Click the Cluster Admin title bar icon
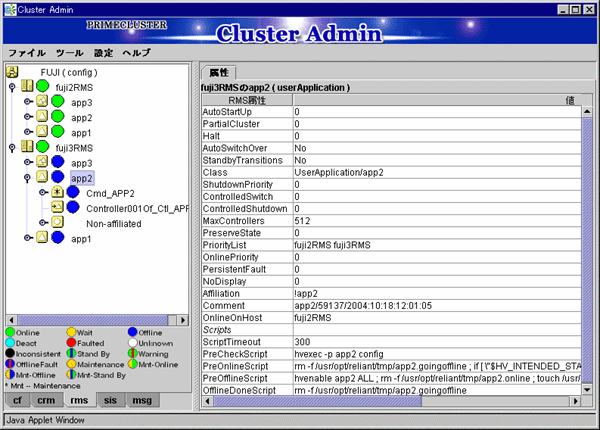600x430 pixels. [x=10, y=10]
